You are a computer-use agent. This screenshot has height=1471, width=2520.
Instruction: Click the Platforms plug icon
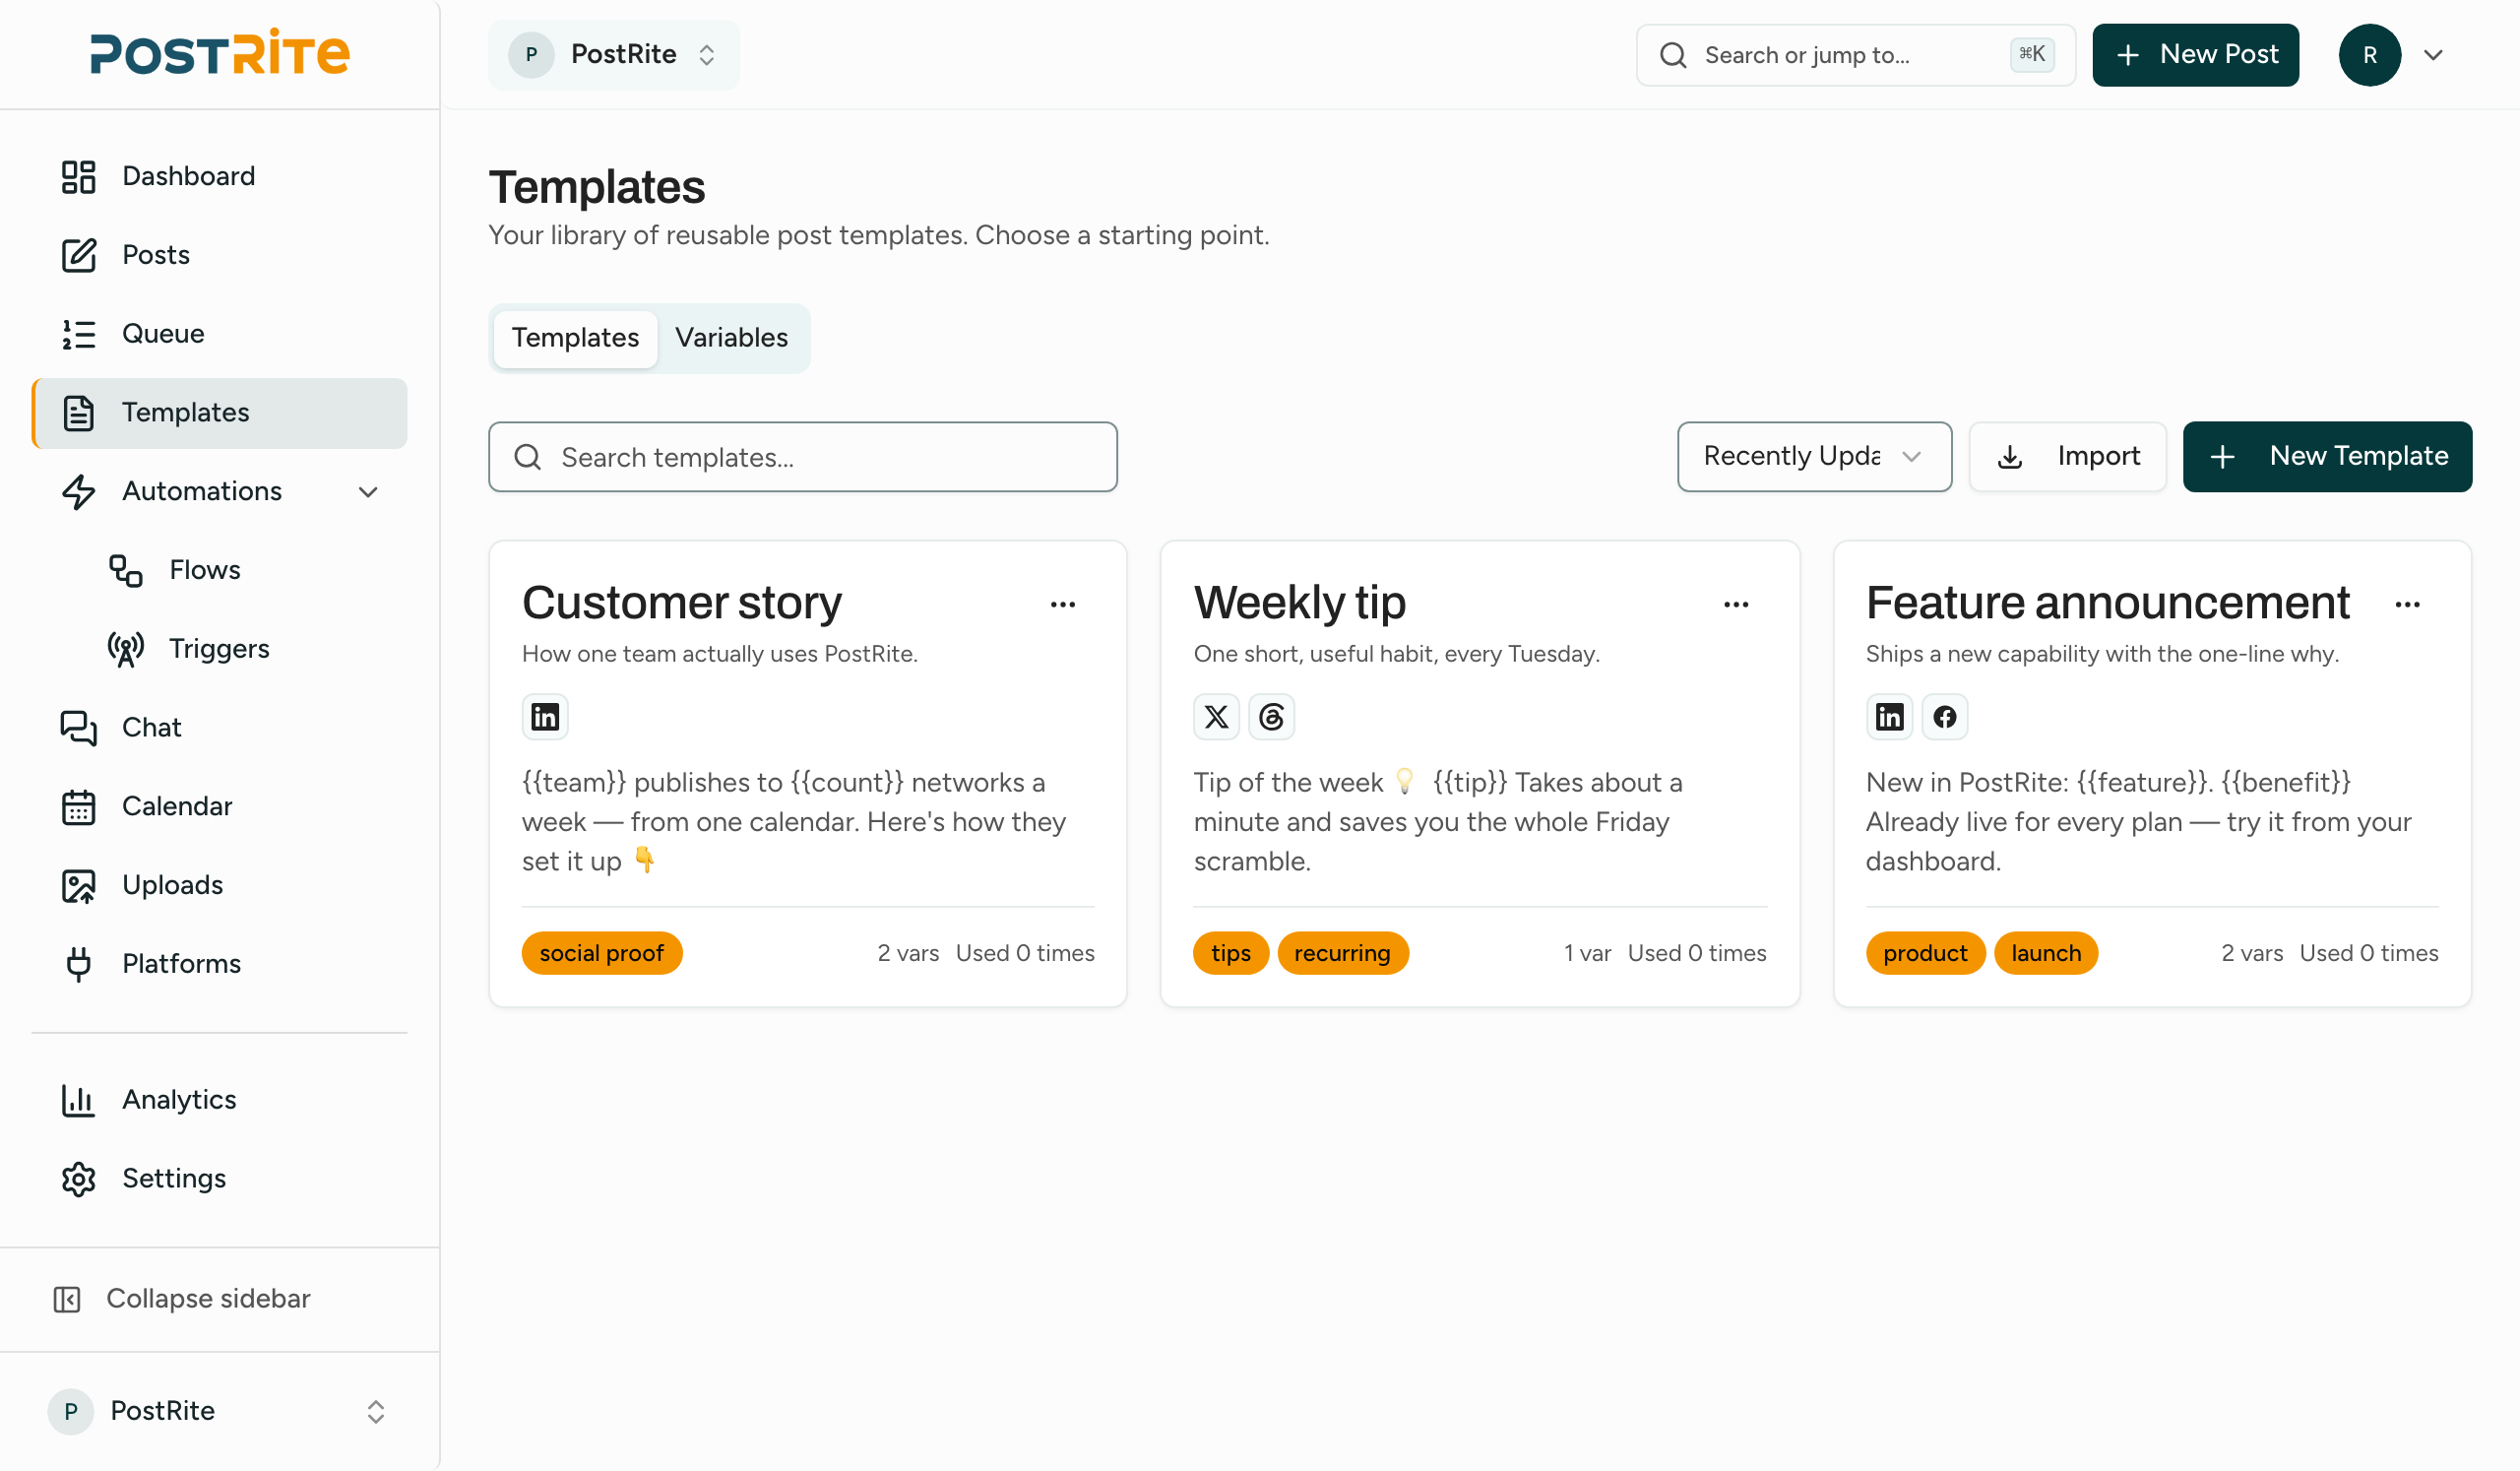(x=78, y=965)
